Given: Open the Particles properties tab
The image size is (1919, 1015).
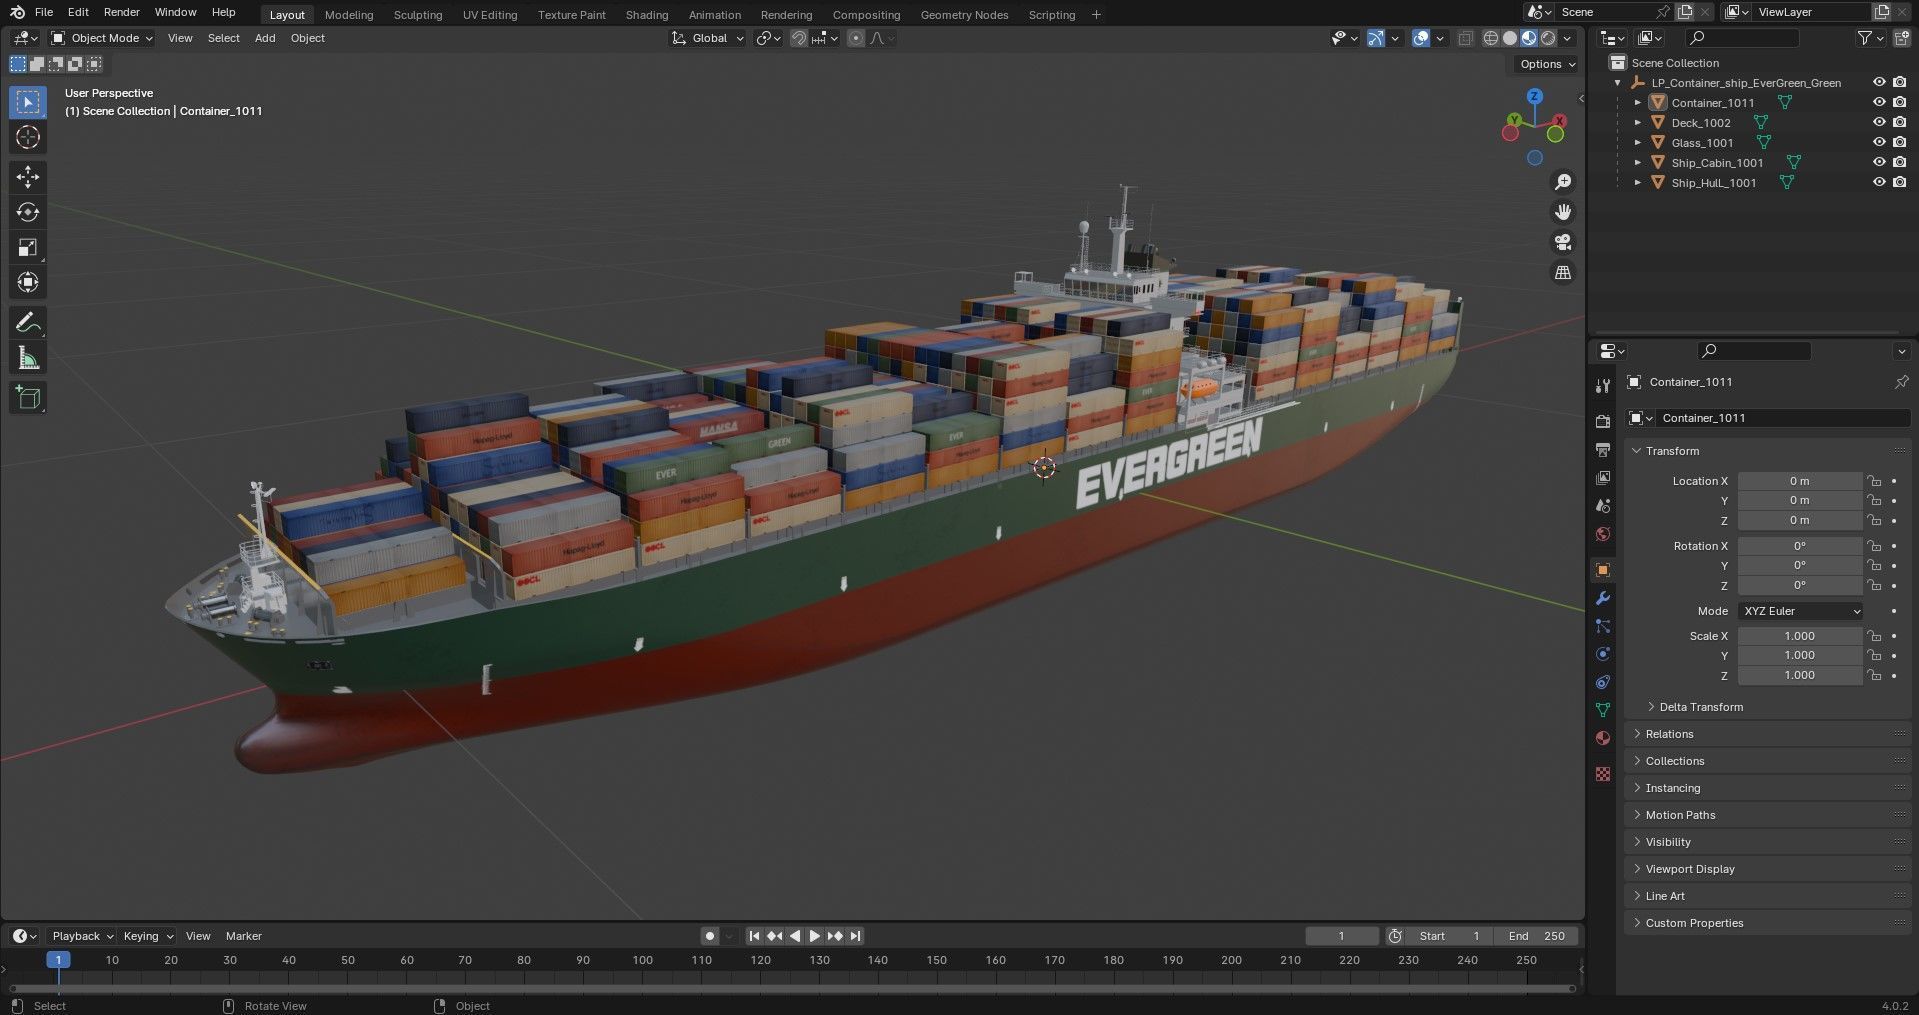Looking at the screenshot, I should pyautogui.click(x=1603, y=626).
